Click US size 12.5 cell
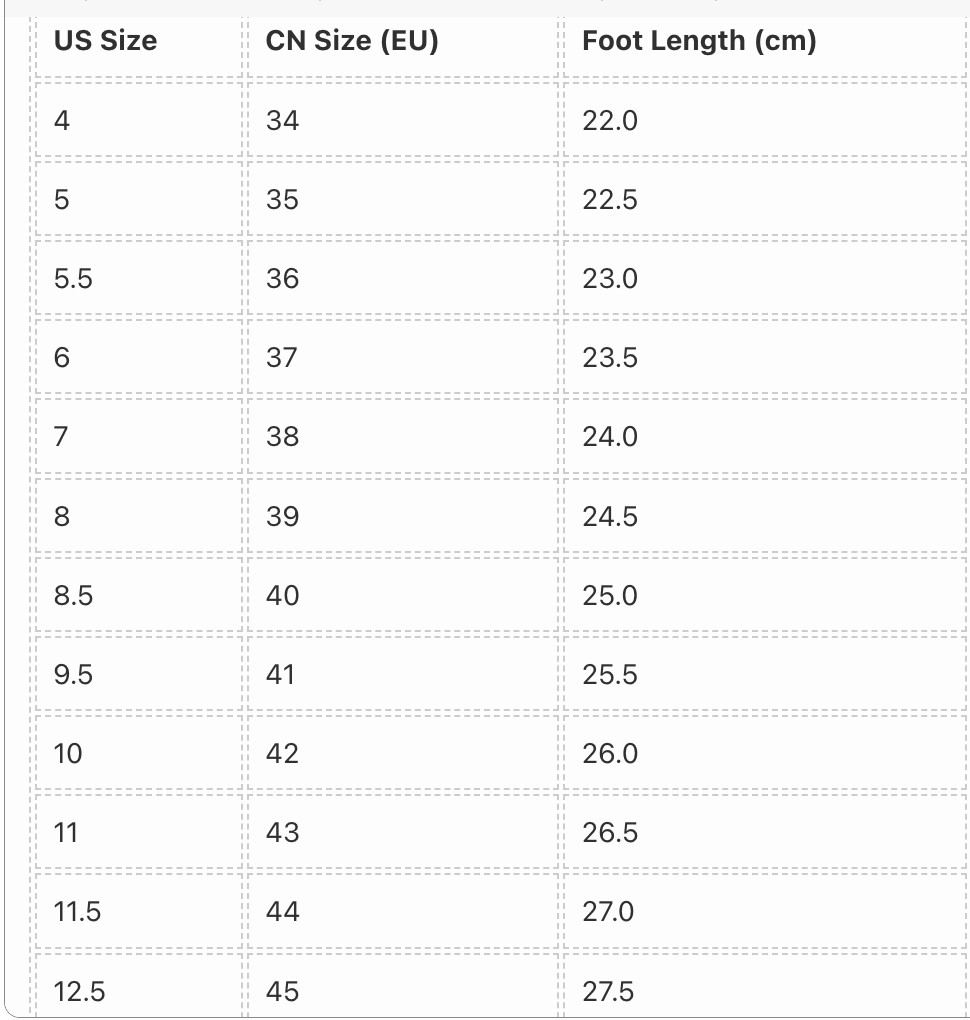Viewport: 970px width, 1020px height. pos(138,986)
